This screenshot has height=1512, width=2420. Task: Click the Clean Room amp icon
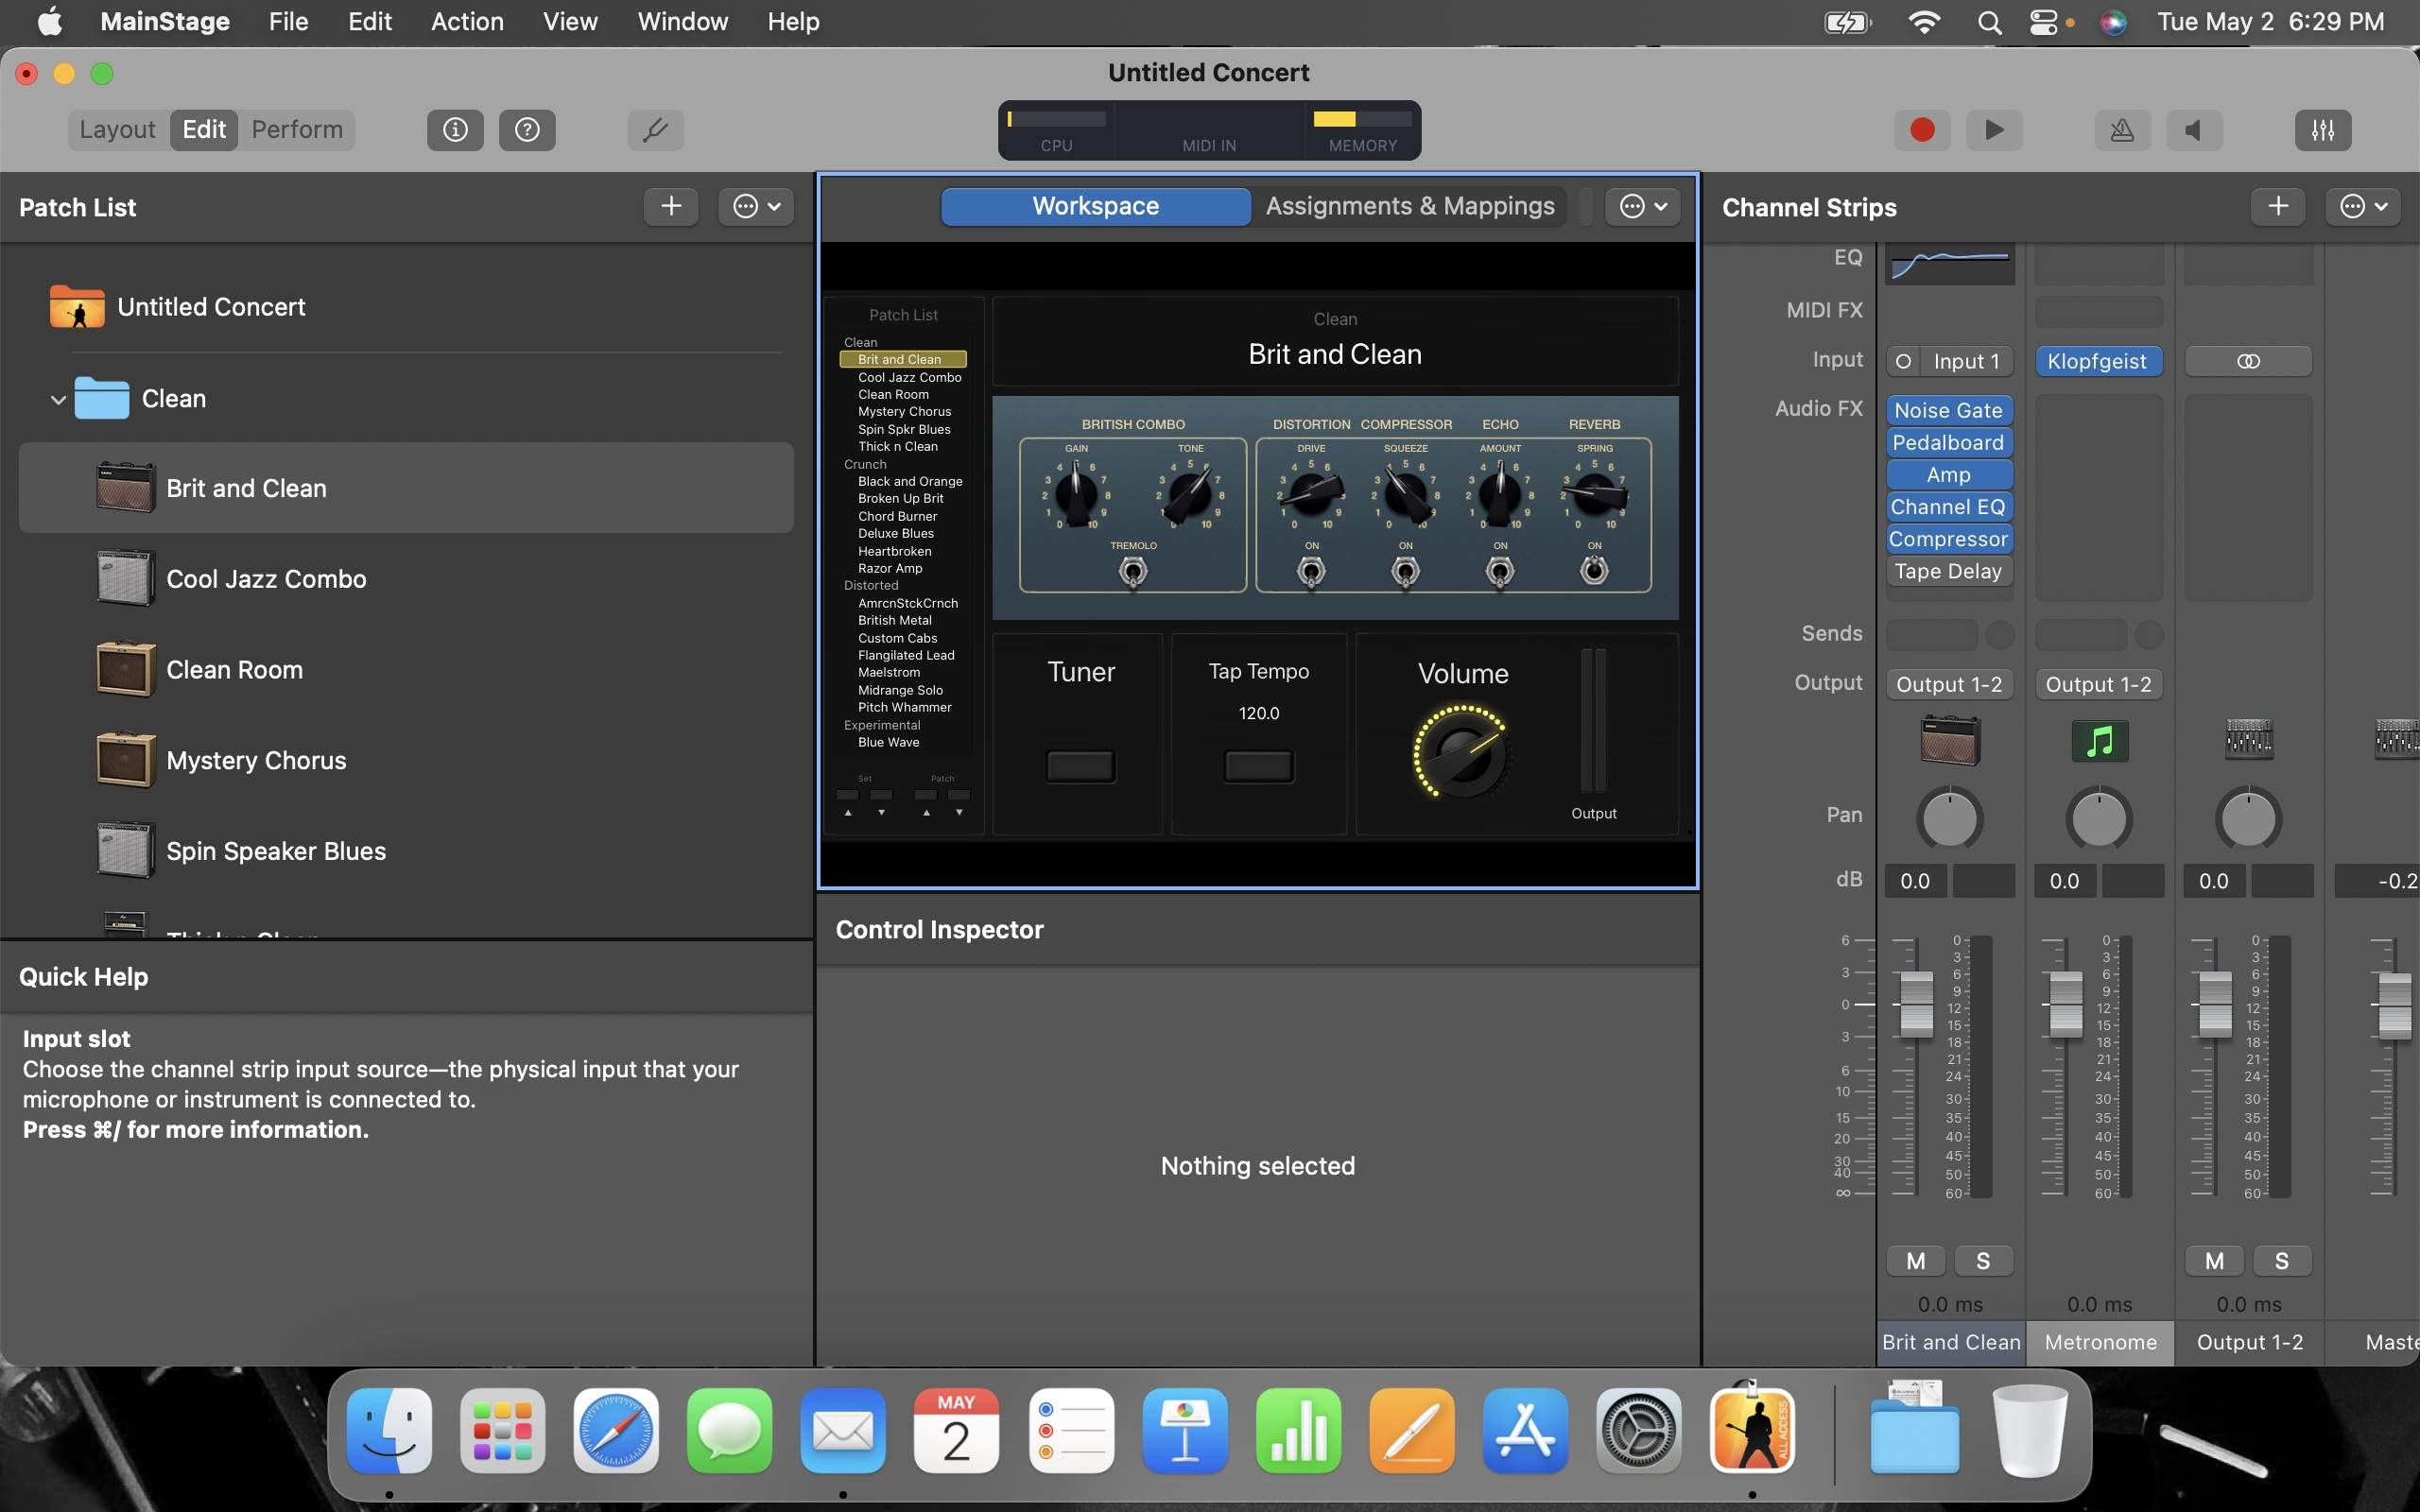[126, 669]
